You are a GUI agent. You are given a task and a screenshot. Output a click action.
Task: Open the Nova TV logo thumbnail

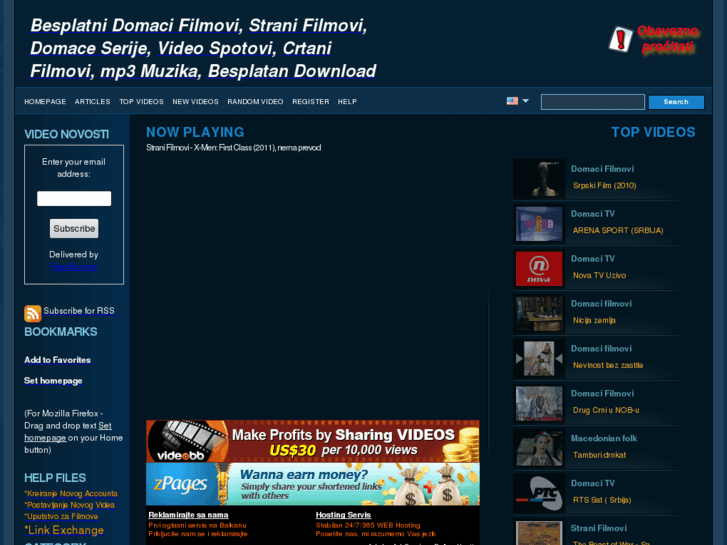539,269
